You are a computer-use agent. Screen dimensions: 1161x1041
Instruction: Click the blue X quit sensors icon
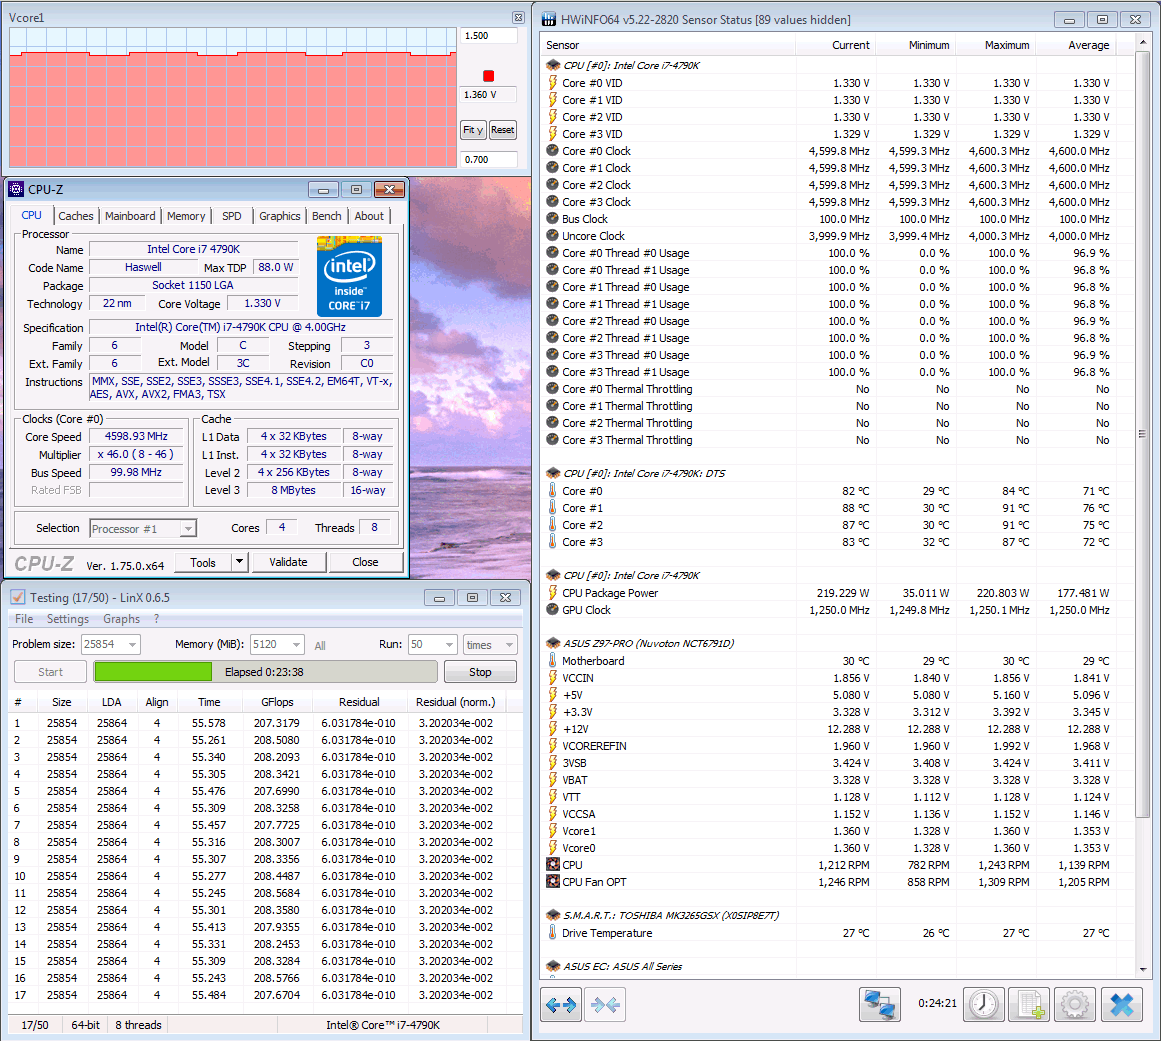click(1121, 1005)
